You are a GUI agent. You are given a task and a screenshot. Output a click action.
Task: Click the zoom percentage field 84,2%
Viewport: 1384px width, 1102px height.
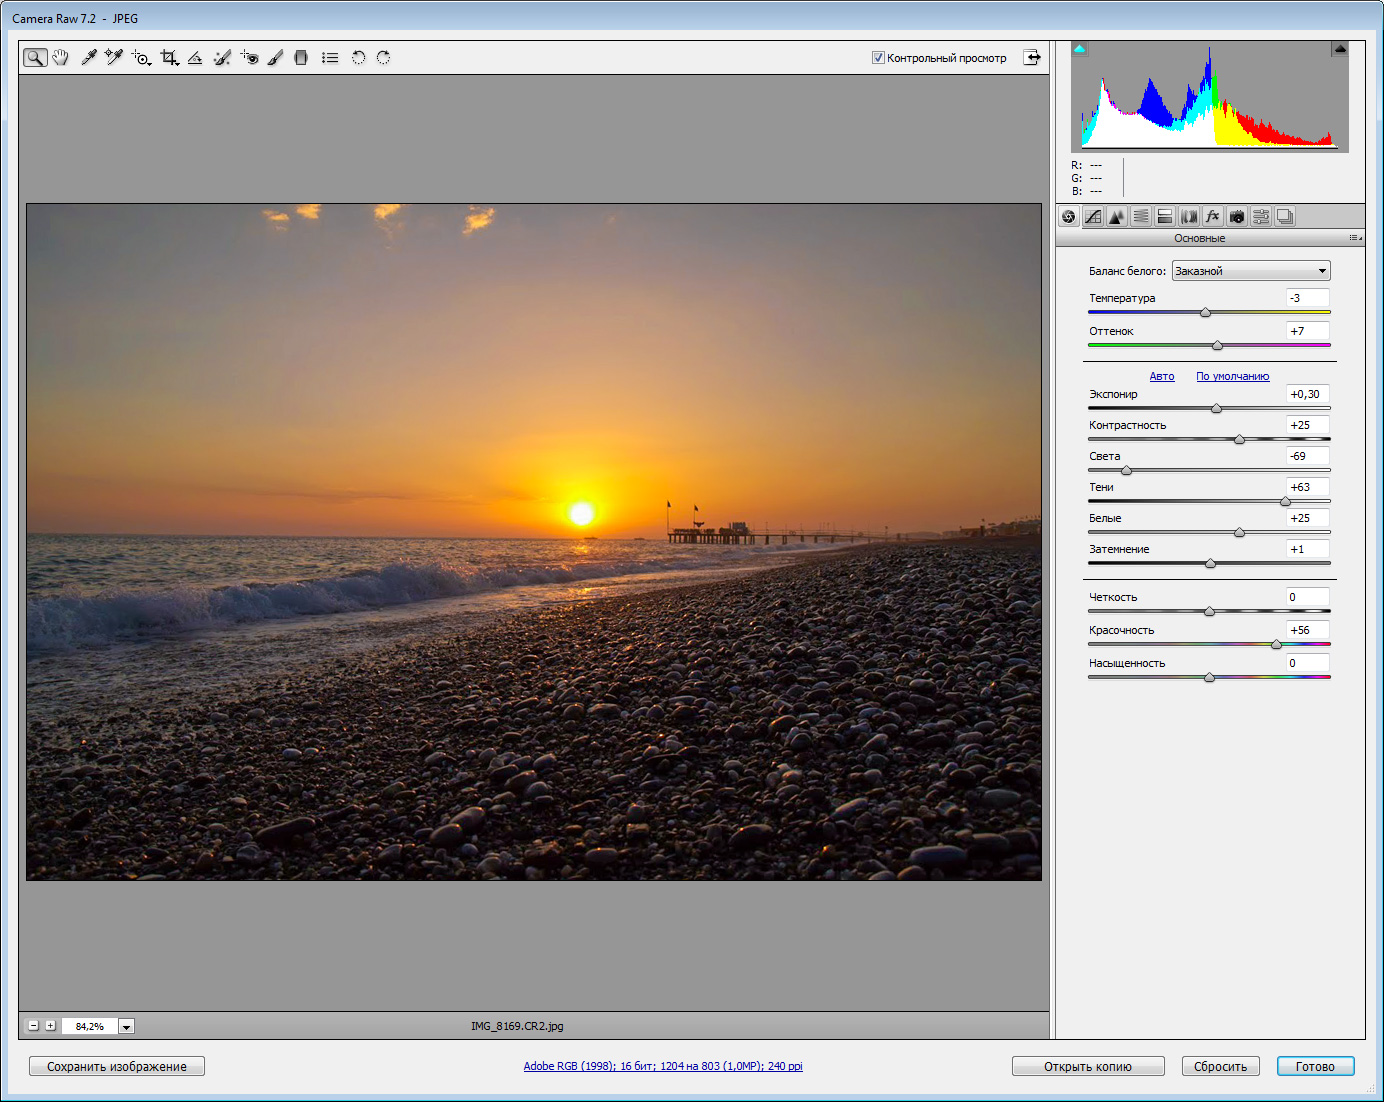click(90, 1026)
